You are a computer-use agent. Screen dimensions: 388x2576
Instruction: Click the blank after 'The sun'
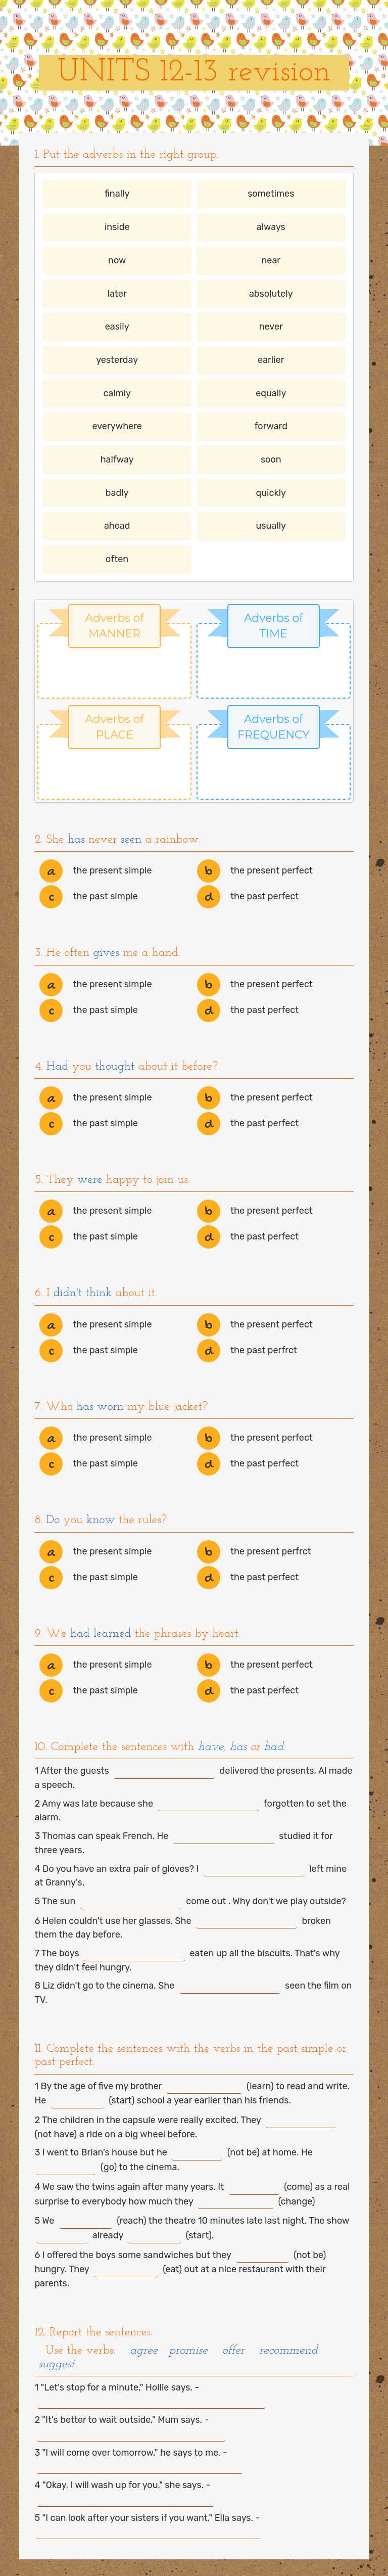[x=130, y=1902]
